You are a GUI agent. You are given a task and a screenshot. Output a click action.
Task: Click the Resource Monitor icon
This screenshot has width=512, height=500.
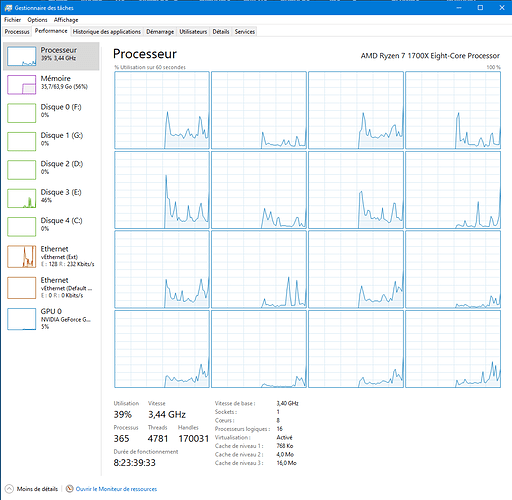point(69,489)
